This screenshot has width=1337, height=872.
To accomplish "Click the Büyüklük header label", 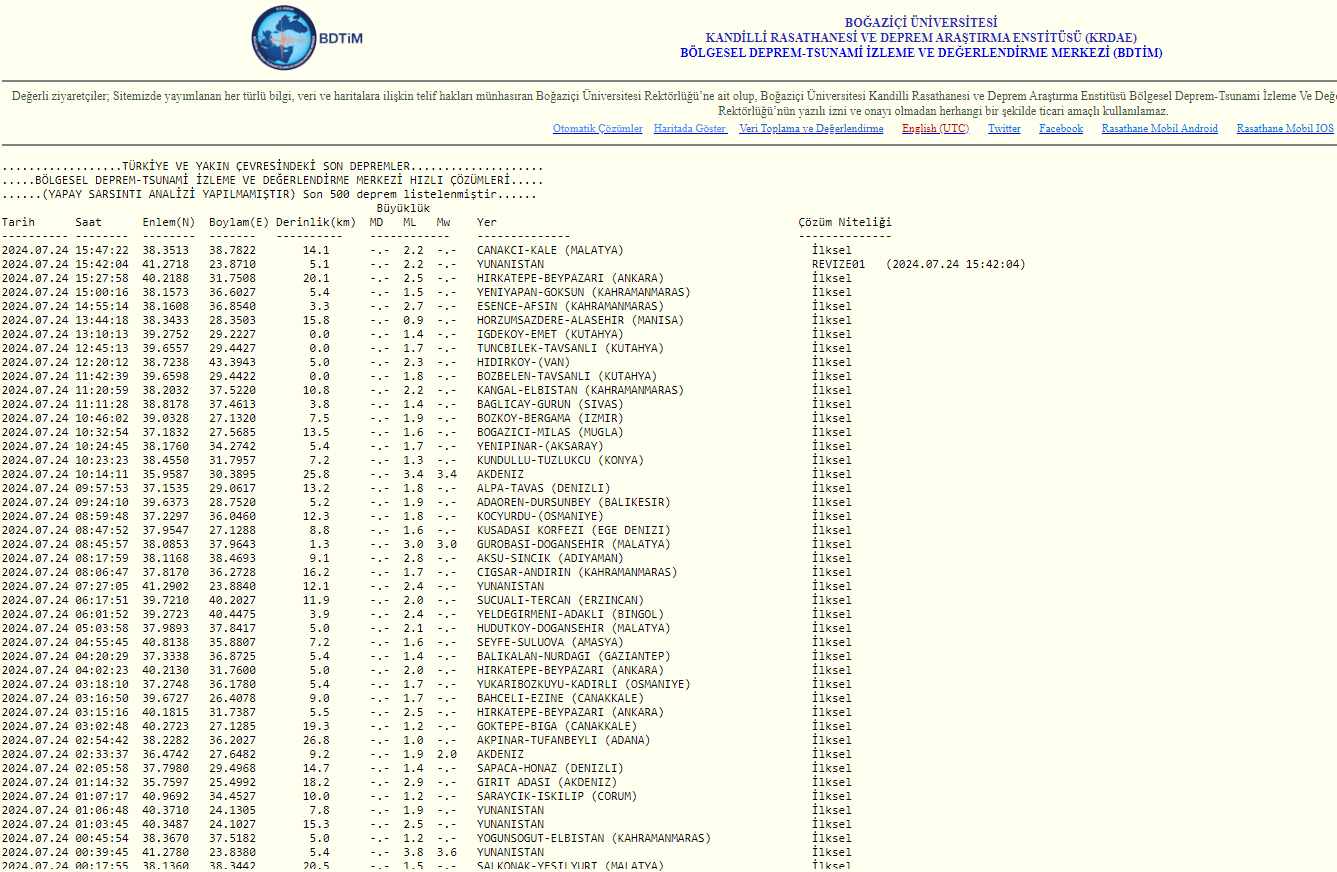I will tap(403, 208).
